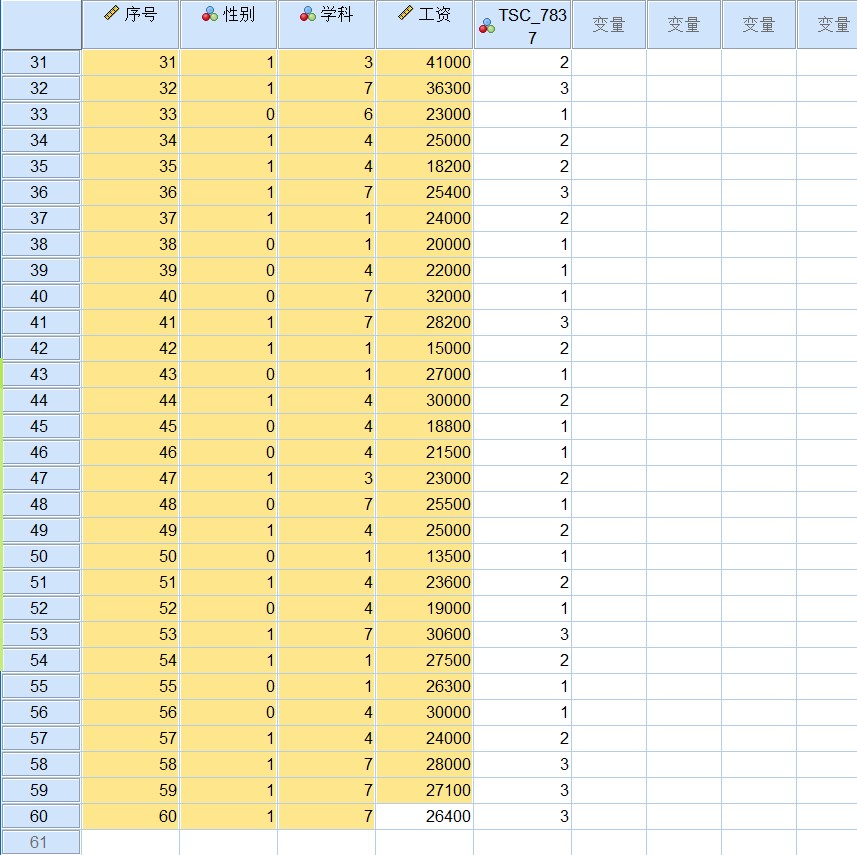This screenshot has width=857, height=855.
Task: Click the salary cell 32000
Action: (x=424, y=296)
